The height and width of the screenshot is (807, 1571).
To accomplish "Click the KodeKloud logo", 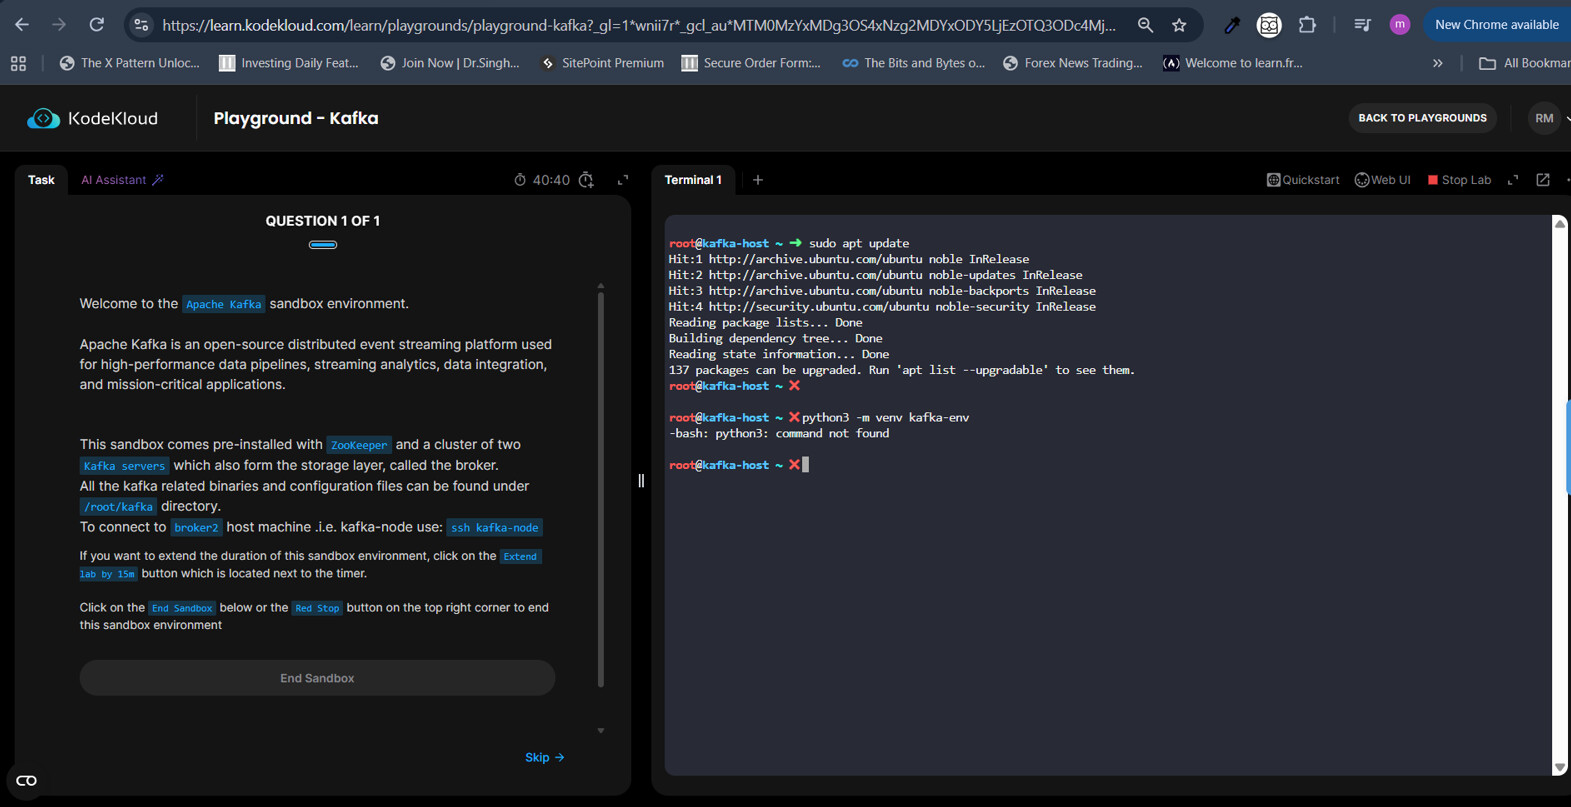I will click(x=92, y=118).
